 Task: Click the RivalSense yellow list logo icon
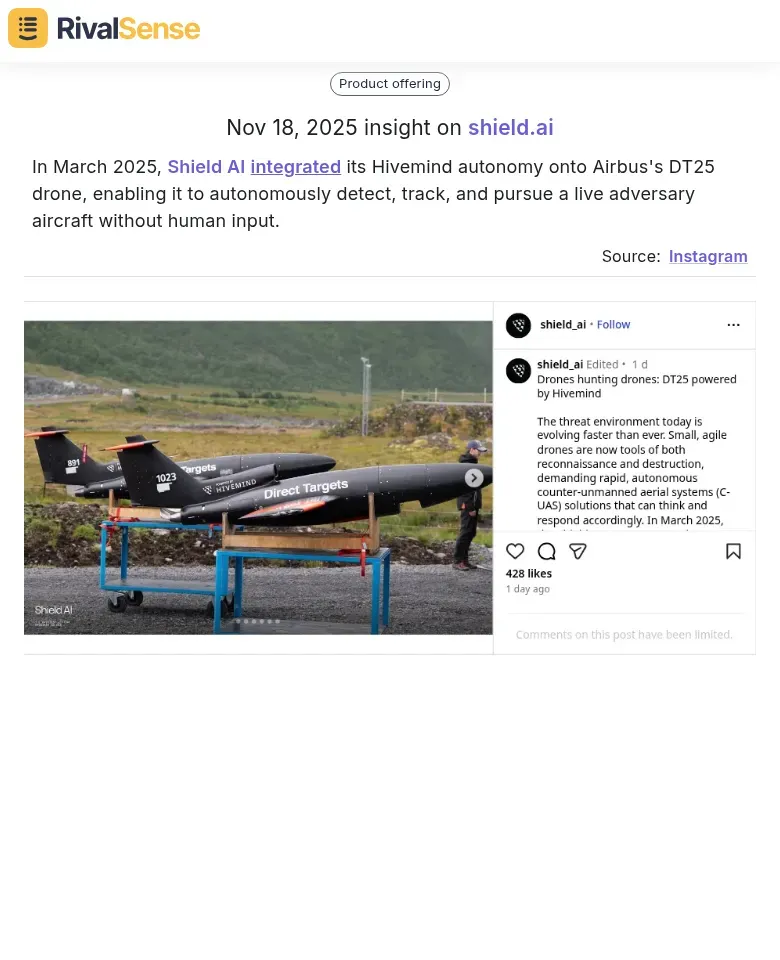pos(28,28)
